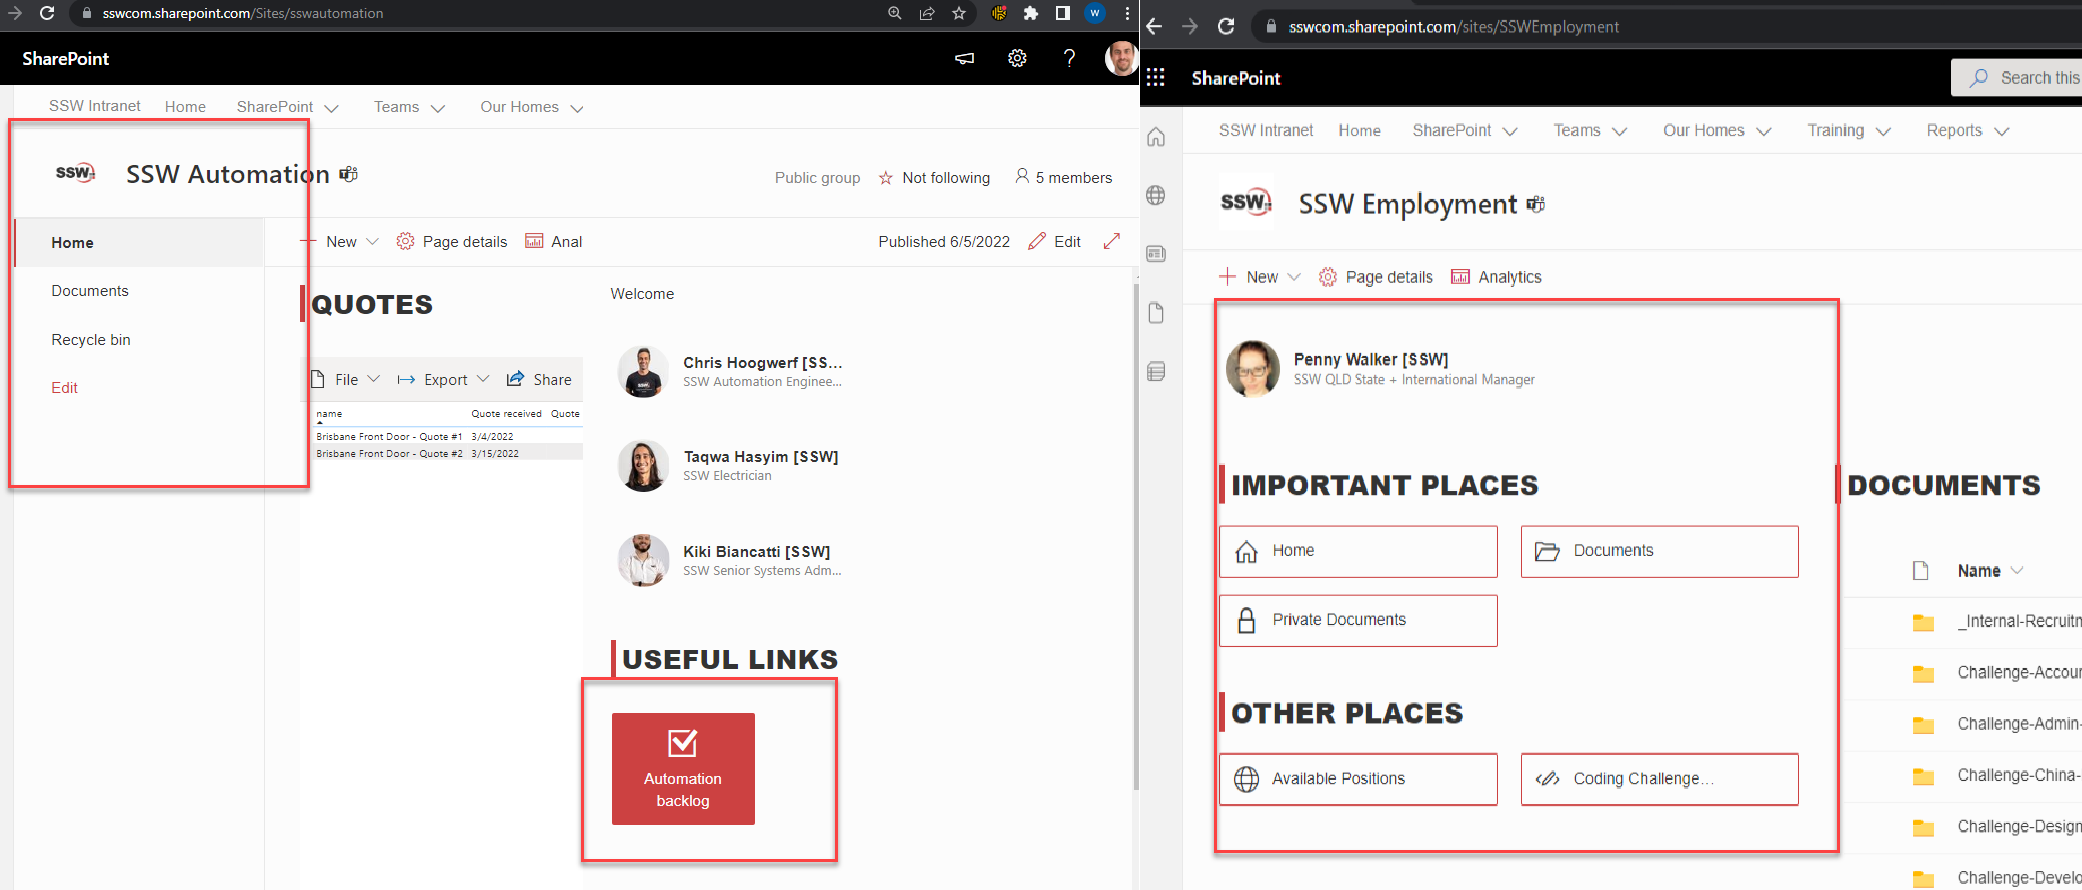2082x890 pixels.
Task: Expand page with the diagonal arrows icon
Action: coord(1111,241)
